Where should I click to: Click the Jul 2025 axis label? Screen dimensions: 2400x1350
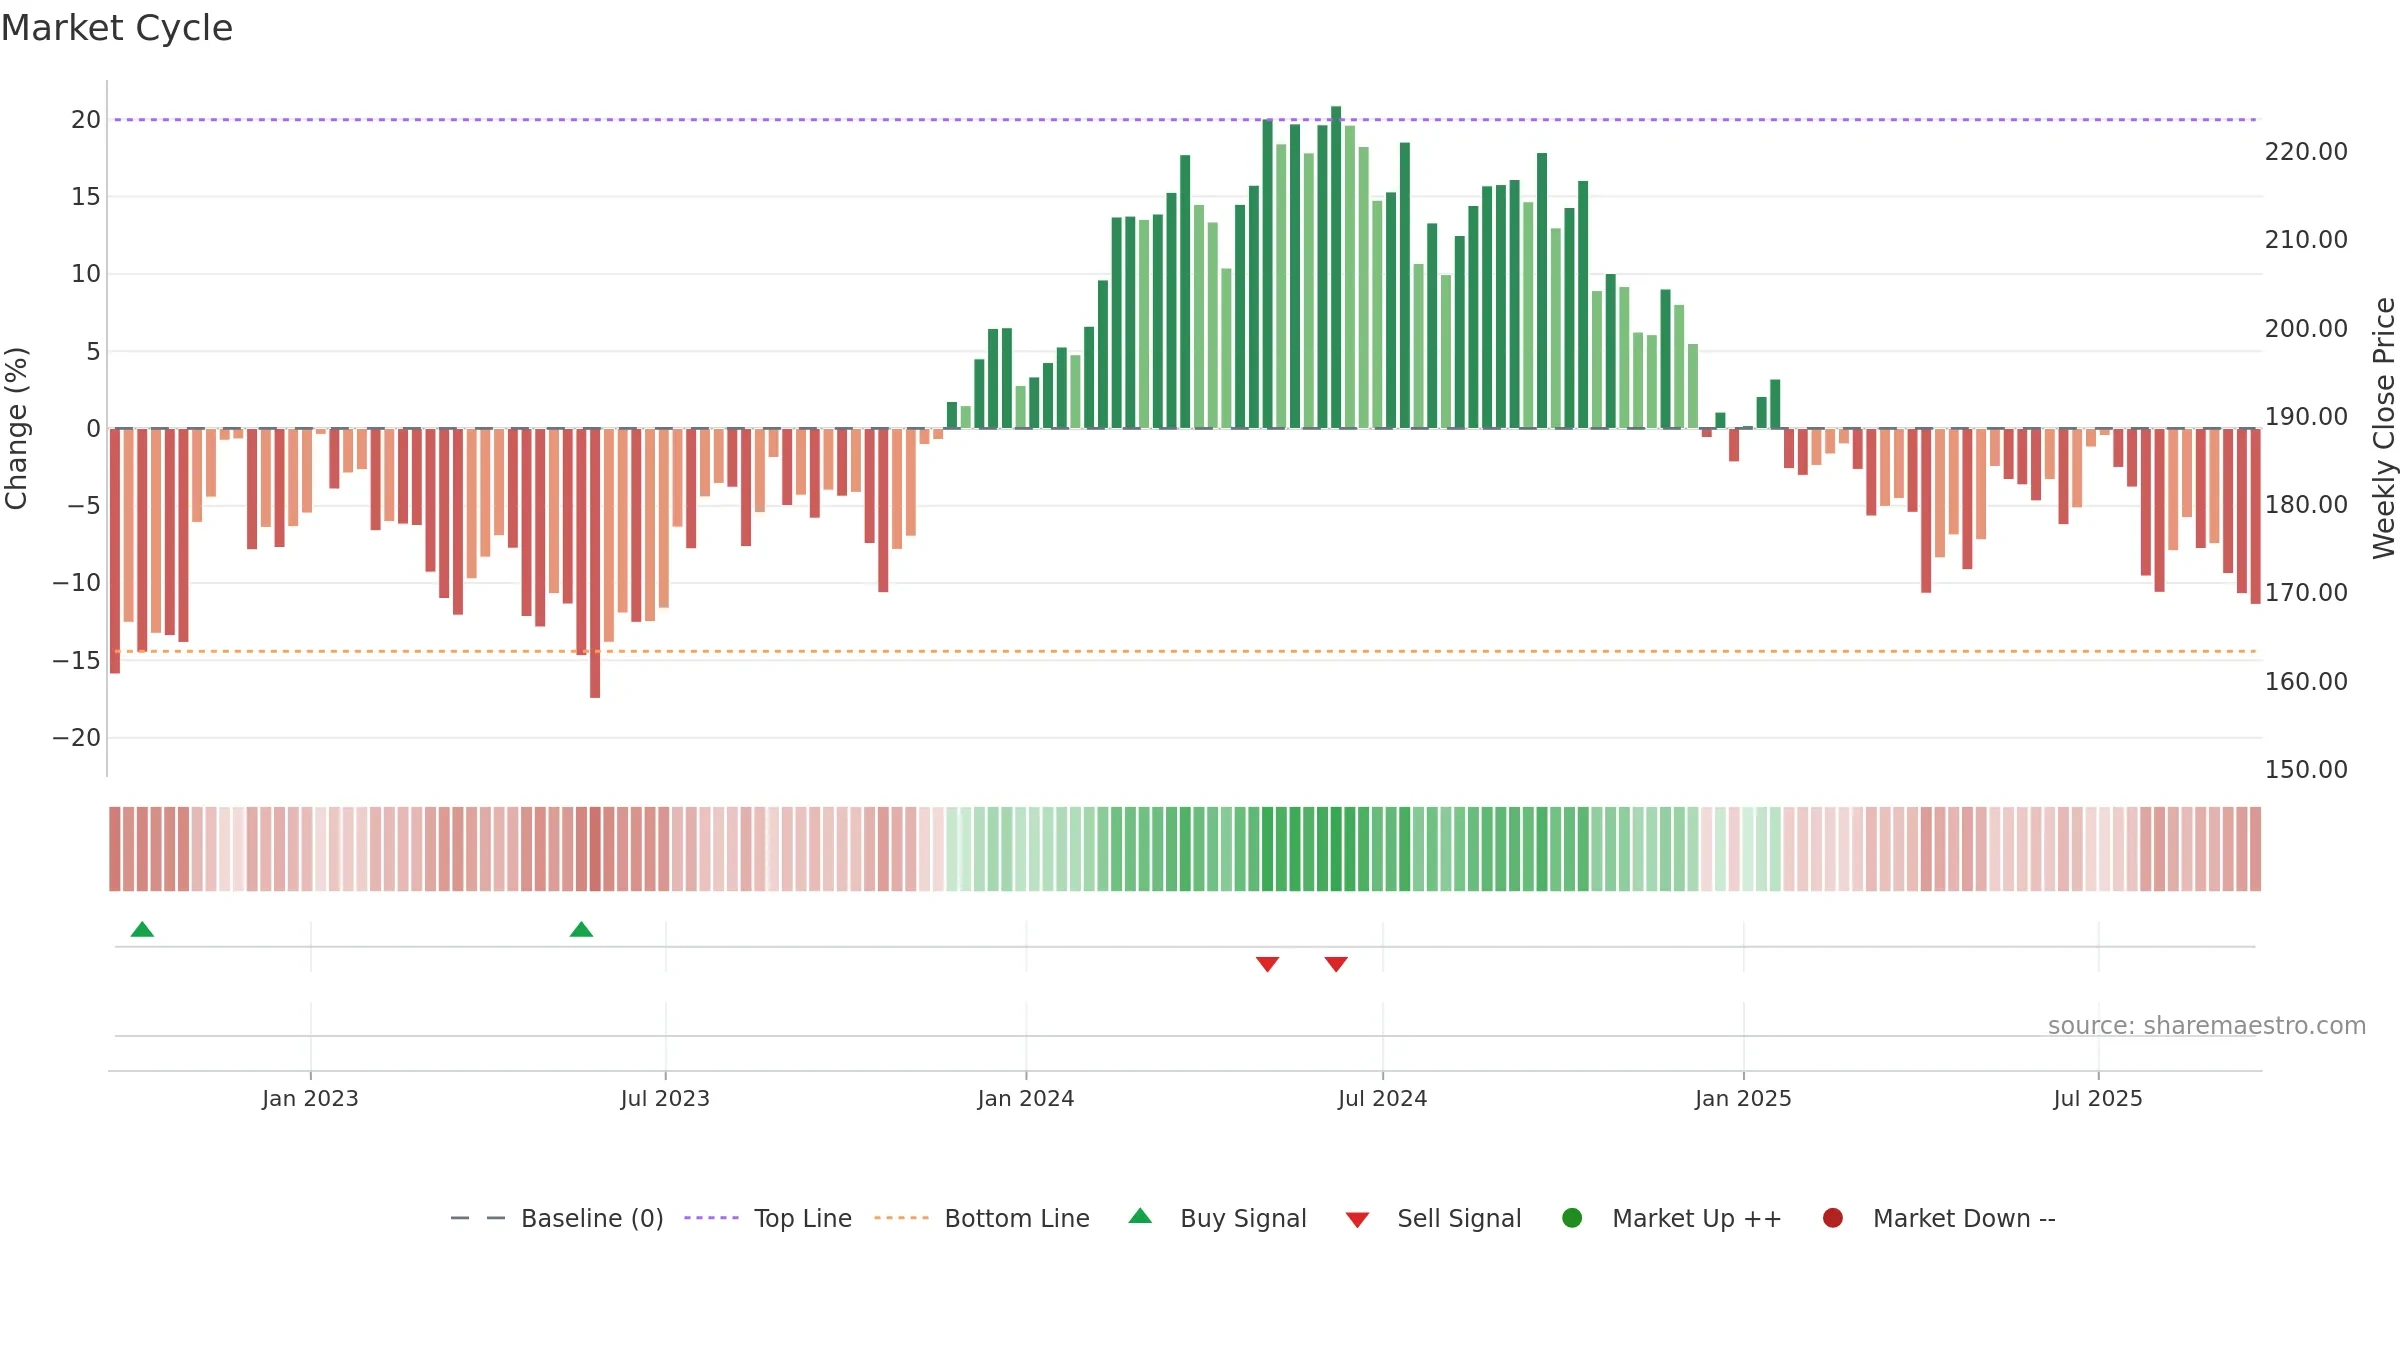pyautogui.click(x=2098, y=1098)
